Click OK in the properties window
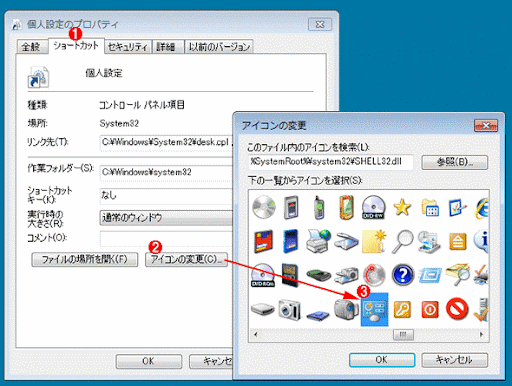512x386 pixels. [149, 361]
